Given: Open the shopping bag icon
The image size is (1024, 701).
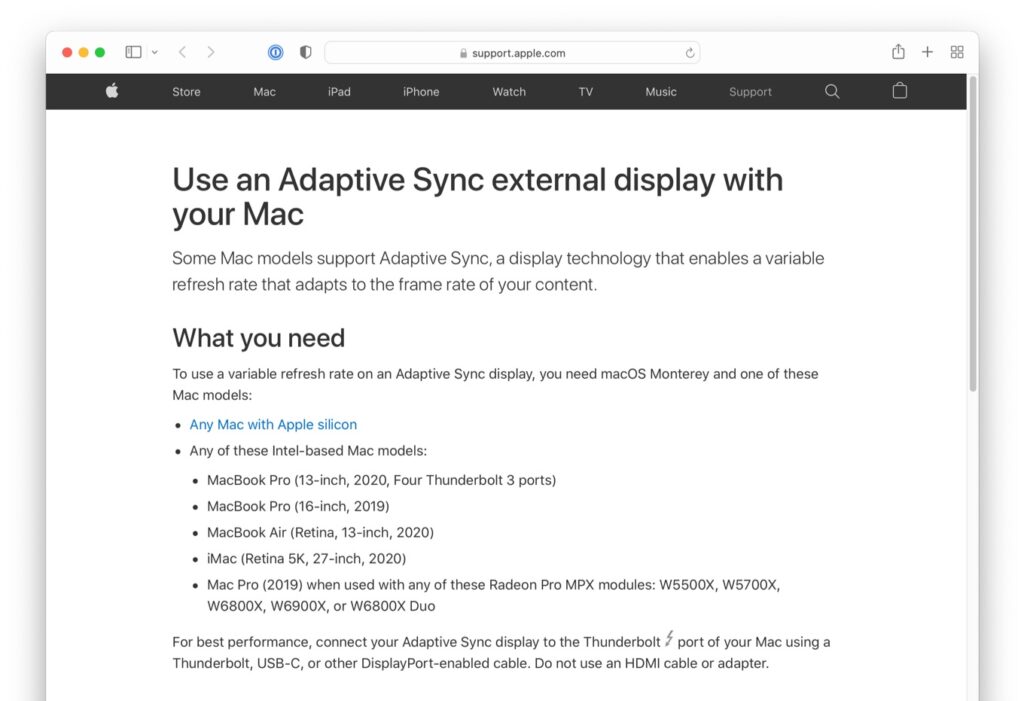Looking at the screenshot, I should pos(899,91).
